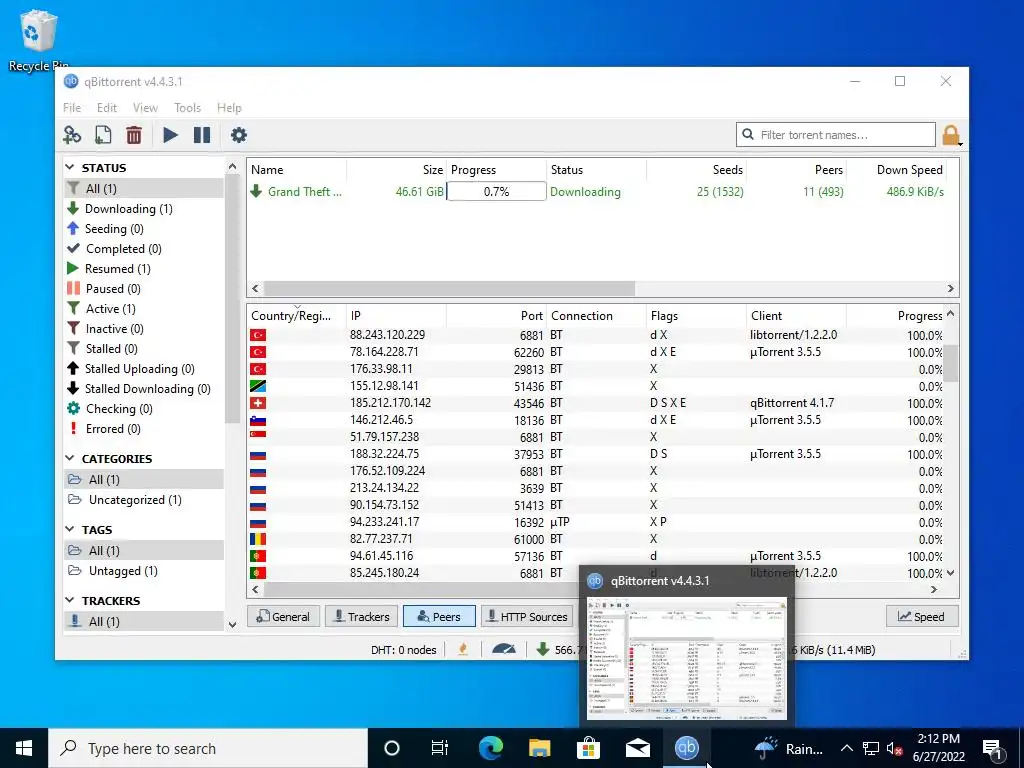This screenshot has width=1024, height=768.
Task: Click the red Delete torrent trash icon
Action: 134,135
